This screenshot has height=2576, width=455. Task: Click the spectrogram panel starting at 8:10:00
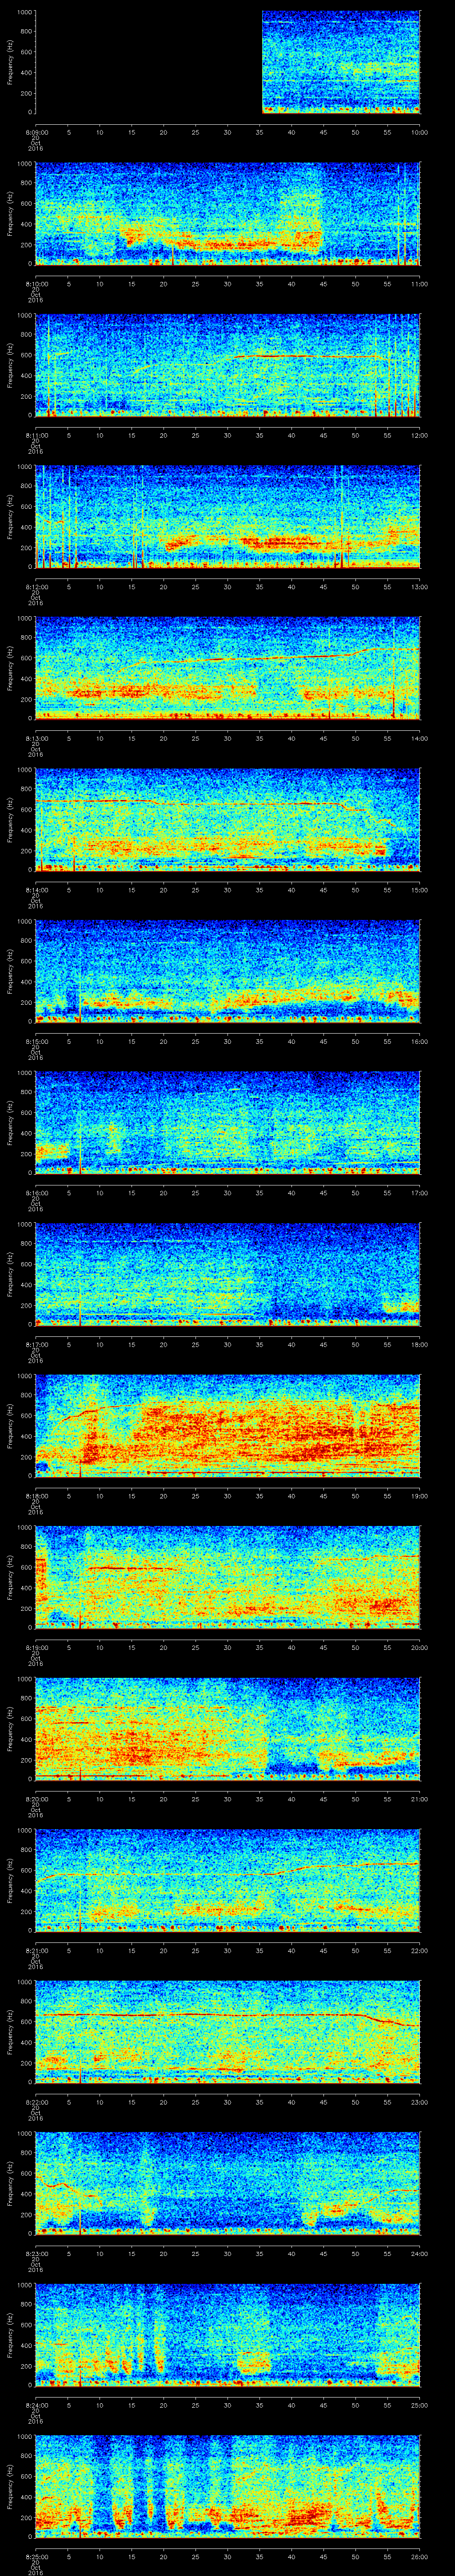click(x=228, y=213)
